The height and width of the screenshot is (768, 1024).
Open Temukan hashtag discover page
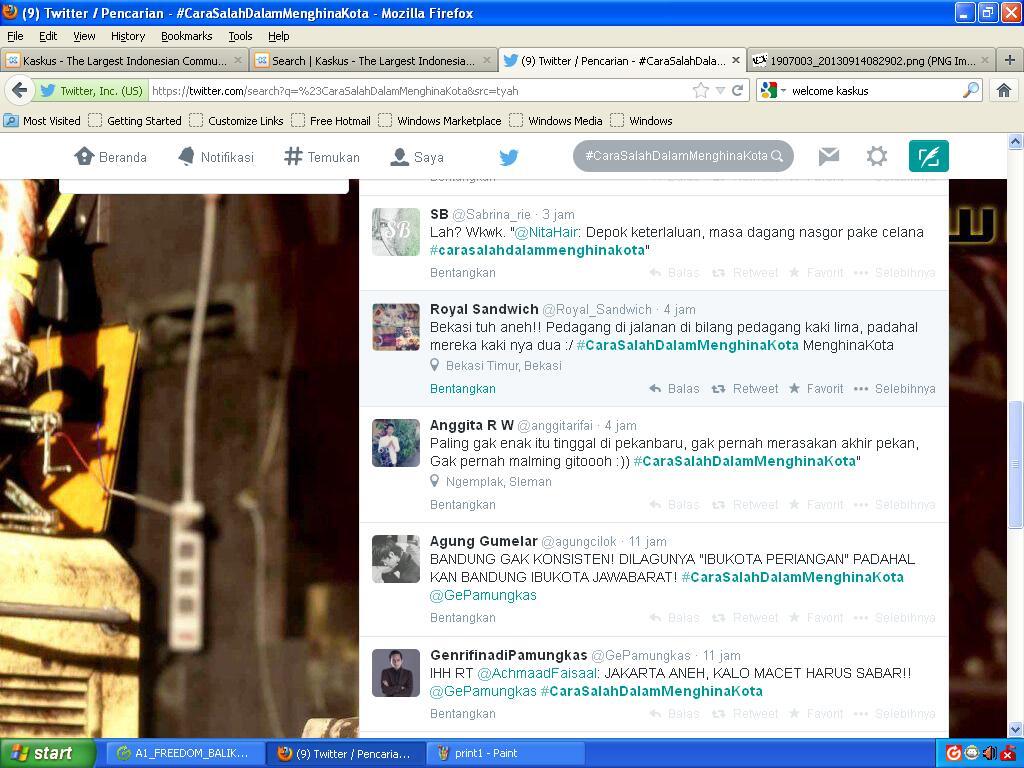[322, 157]
